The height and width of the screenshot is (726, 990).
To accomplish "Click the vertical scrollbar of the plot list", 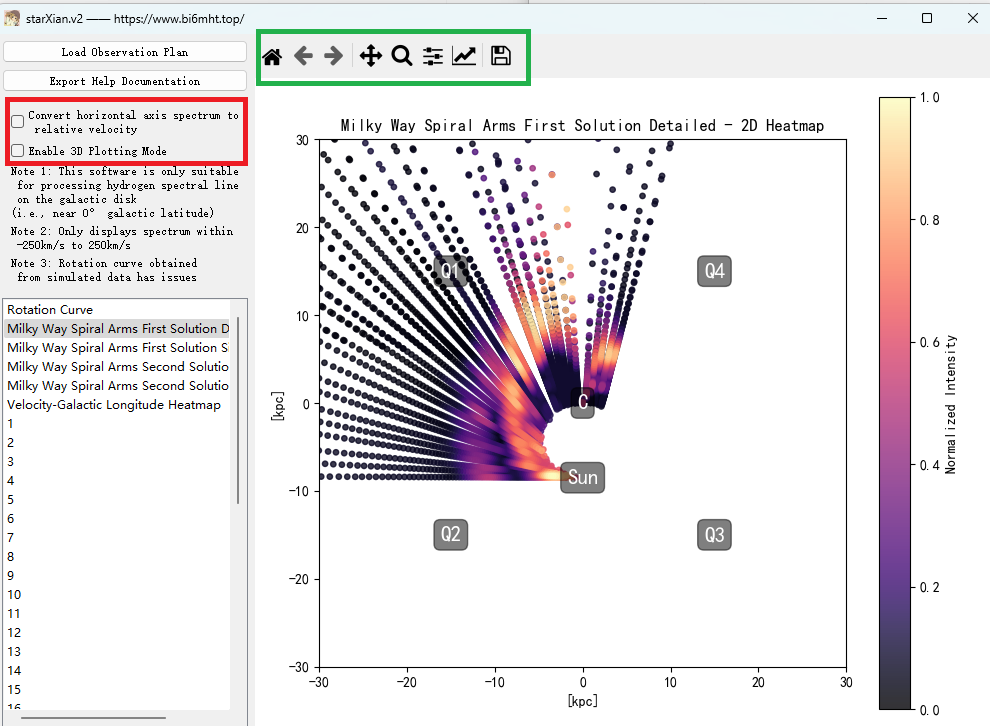I will click(238, 420).
